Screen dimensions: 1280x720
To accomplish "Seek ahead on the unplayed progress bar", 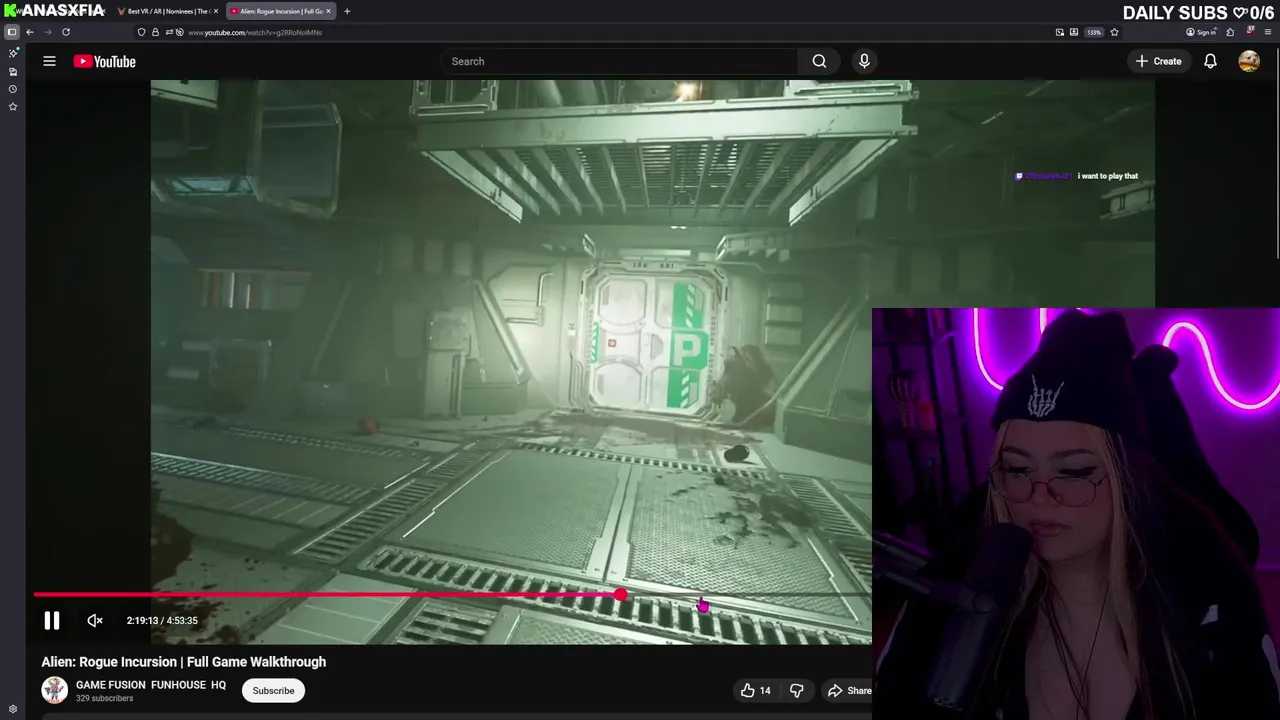I will pyautogui.click(x=748, y=595).
